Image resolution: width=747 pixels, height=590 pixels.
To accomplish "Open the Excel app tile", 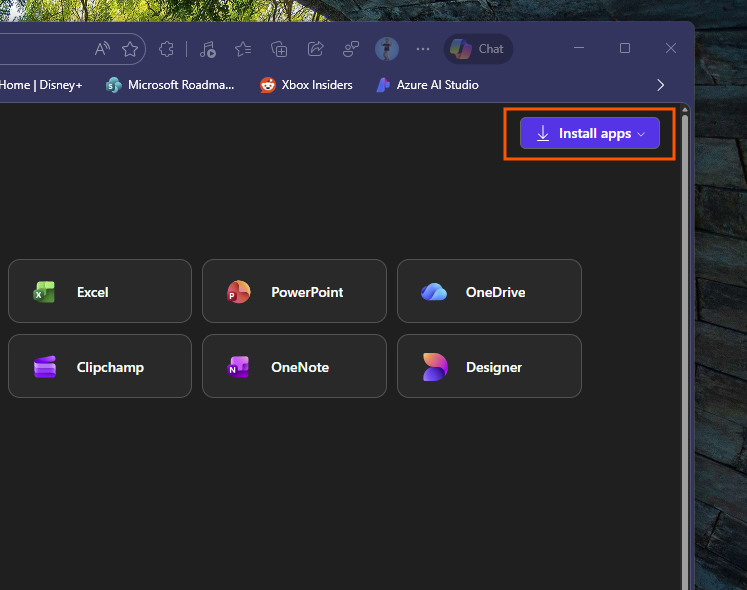I will click(x=100, y=291).
